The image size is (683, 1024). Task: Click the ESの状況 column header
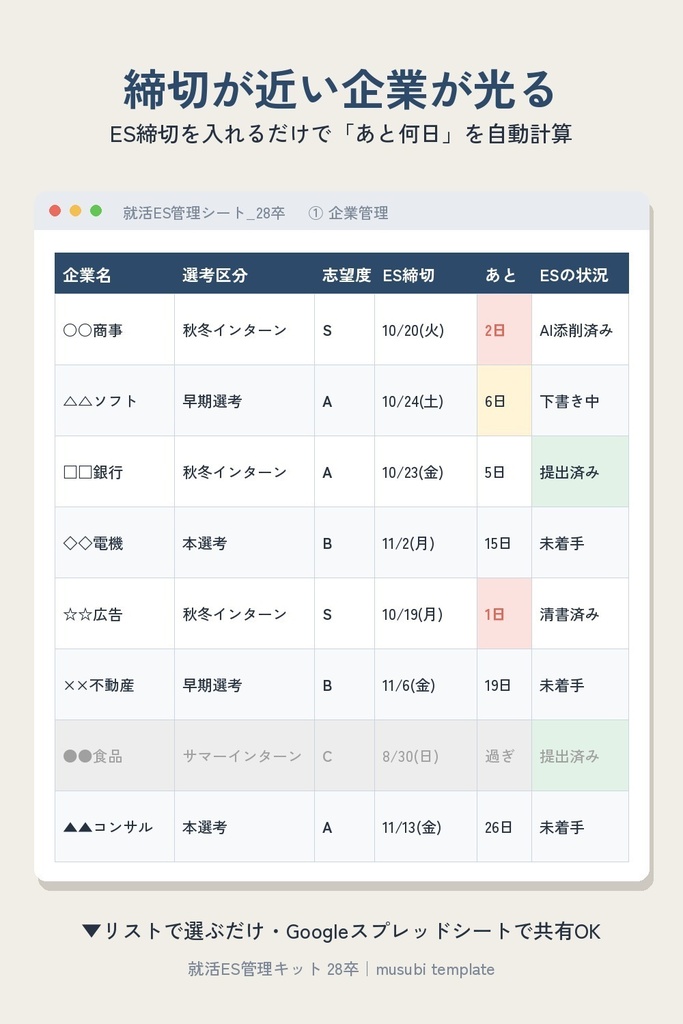pos(580,274)
